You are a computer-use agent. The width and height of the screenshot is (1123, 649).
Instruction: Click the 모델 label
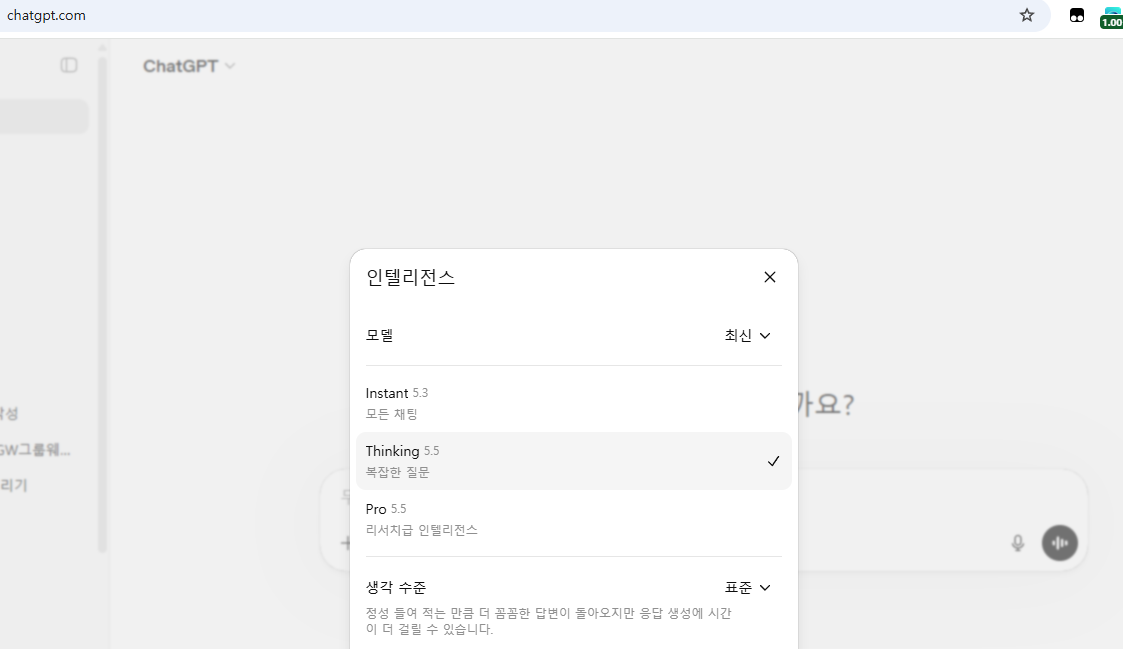click(380, 335)
